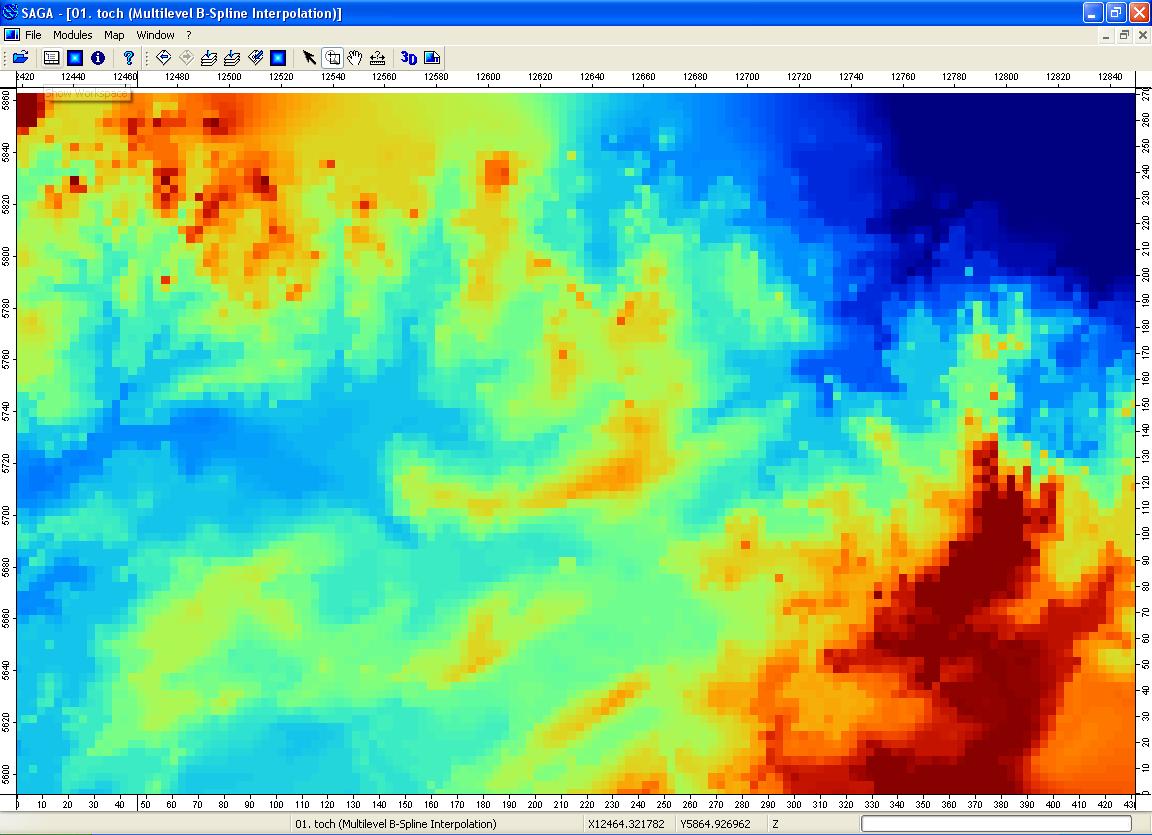Viewport: 1152px width, 835px height.
Task: Click the Load folder icon in toolbar
Action: coord(21,57)
